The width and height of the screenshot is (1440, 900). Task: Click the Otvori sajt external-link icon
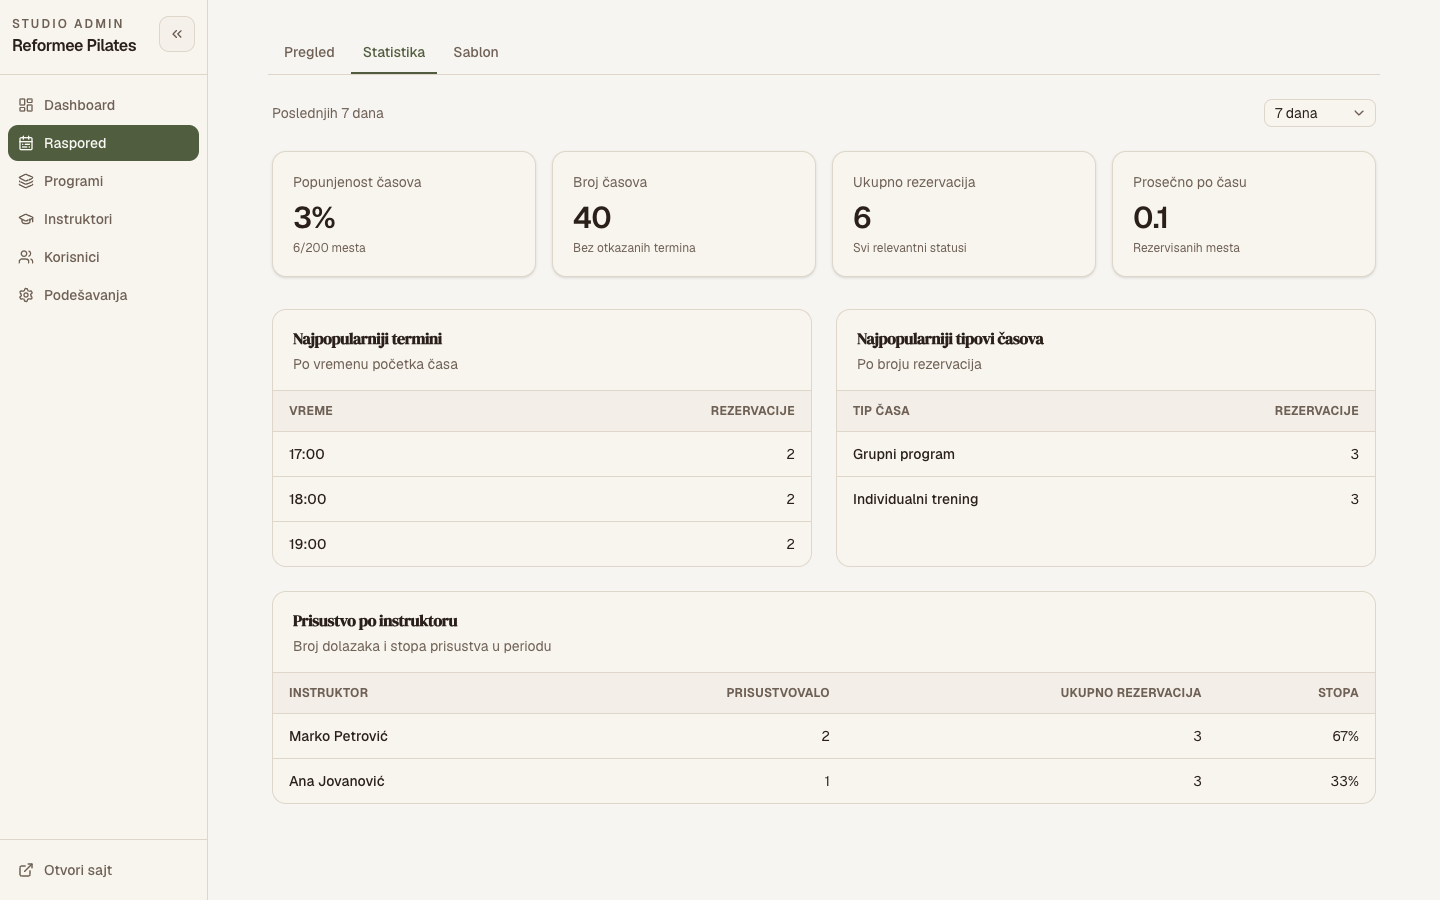[26, 870]
